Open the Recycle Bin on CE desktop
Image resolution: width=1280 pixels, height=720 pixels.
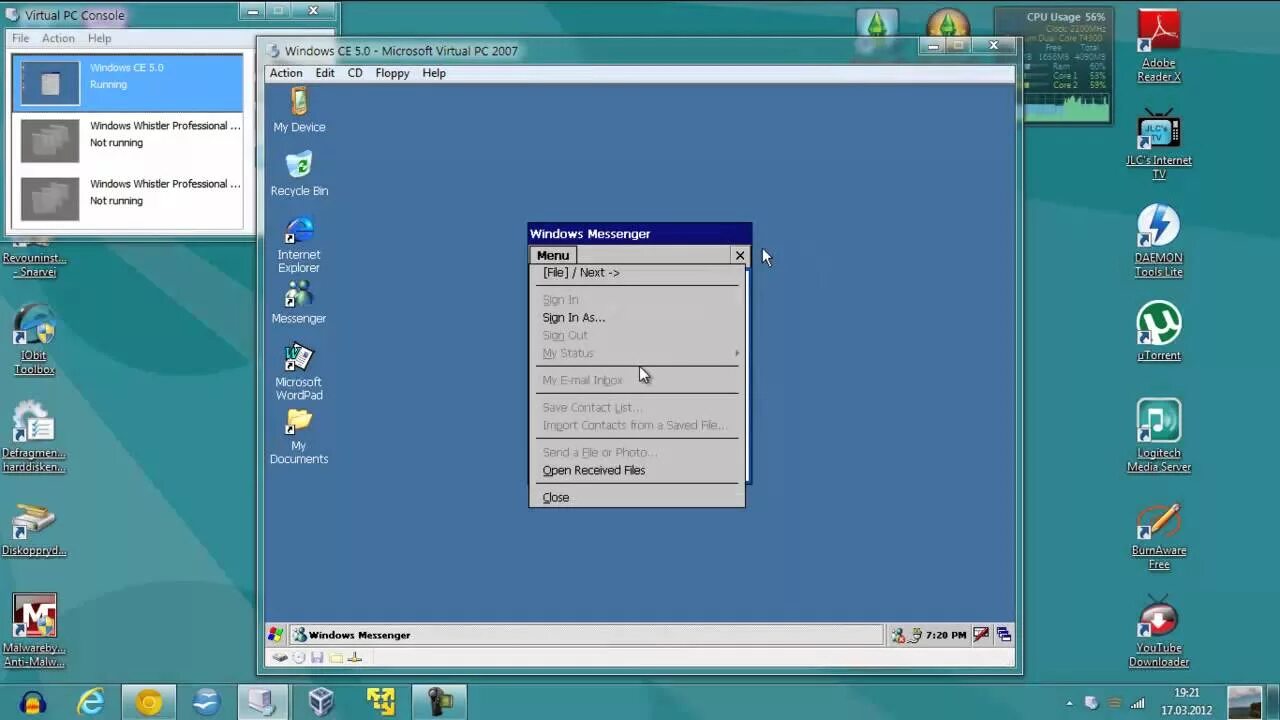299,174
